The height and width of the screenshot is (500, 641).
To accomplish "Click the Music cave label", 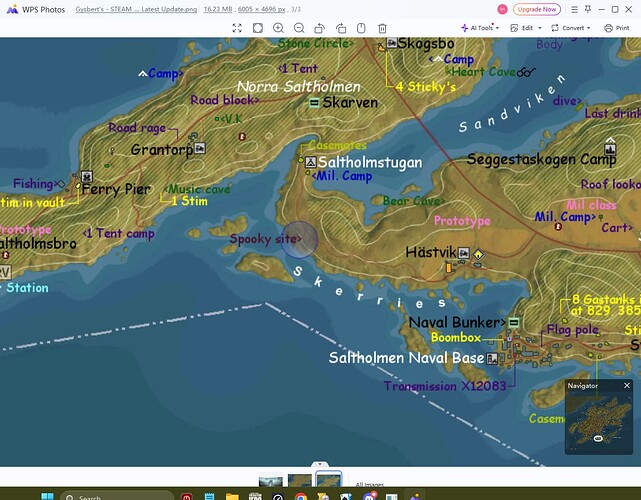I will click(x=197, y=189).
